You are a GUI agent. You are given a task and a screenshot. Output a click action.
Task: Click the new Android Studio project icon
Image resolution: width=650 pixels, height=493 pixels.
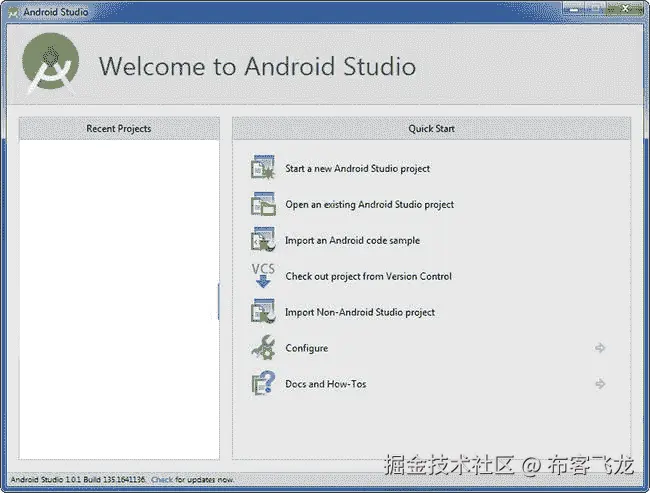[263, 168]
